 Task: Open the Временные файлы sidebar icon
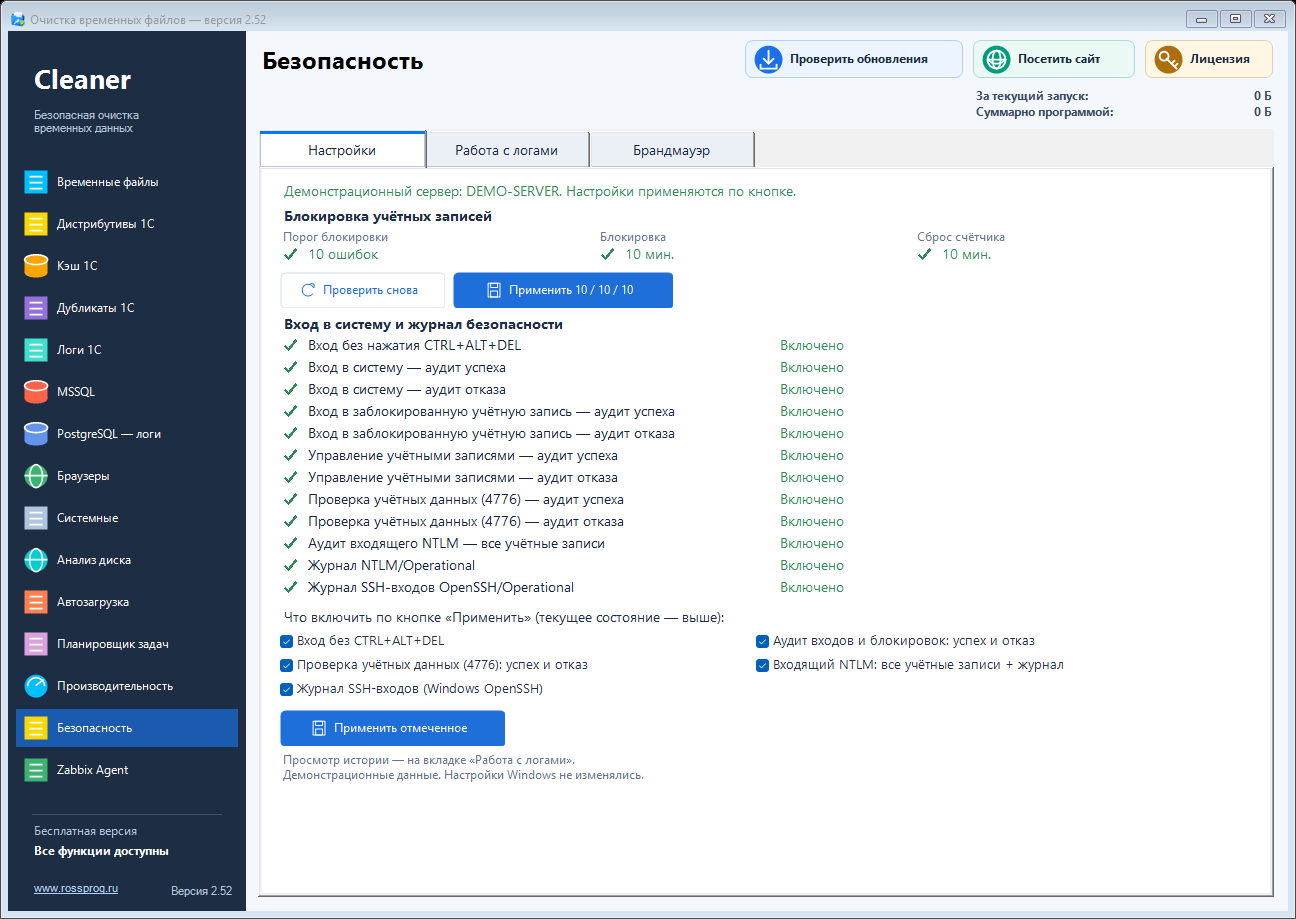[x=36, y=182]
